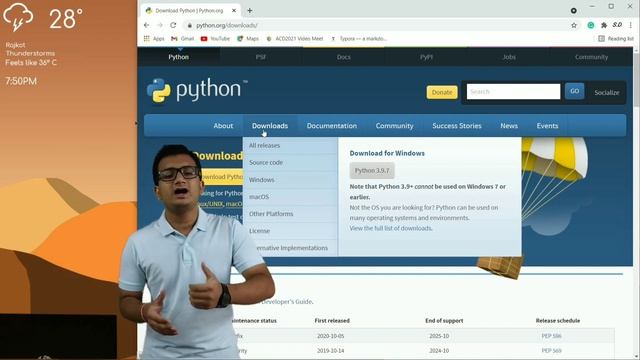Image resolution: width=640 pixels, height=360 pixels.
Task: Choose Source code in Downloads dropdown
Action: click(290, 162)
